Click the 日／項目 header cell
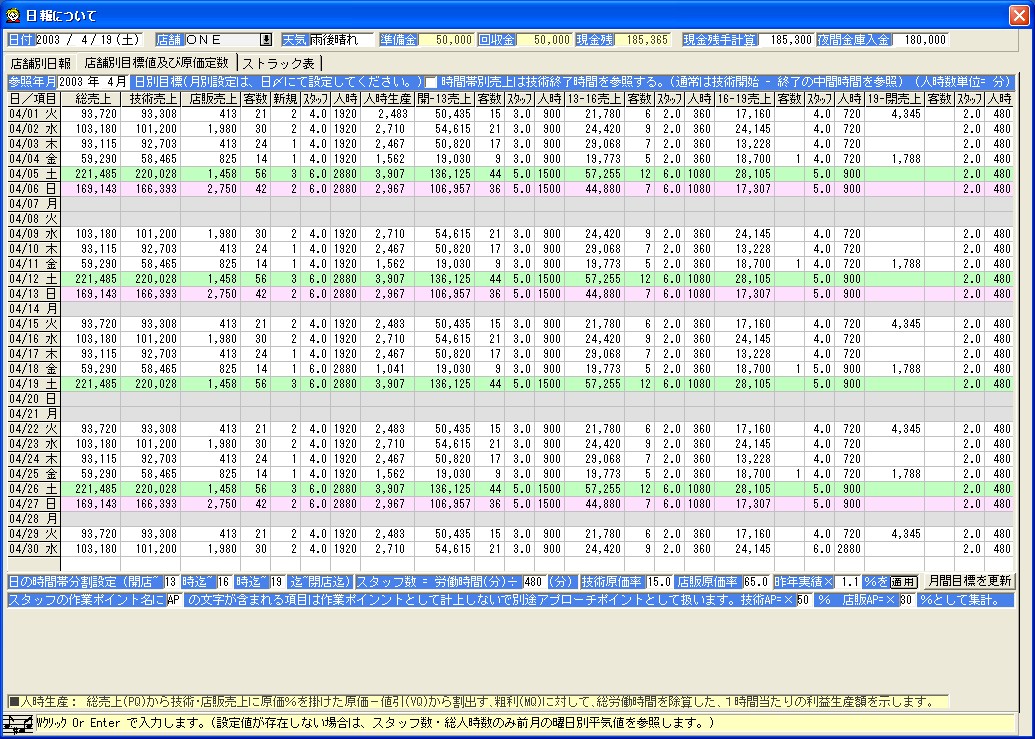 pos(34,99)
